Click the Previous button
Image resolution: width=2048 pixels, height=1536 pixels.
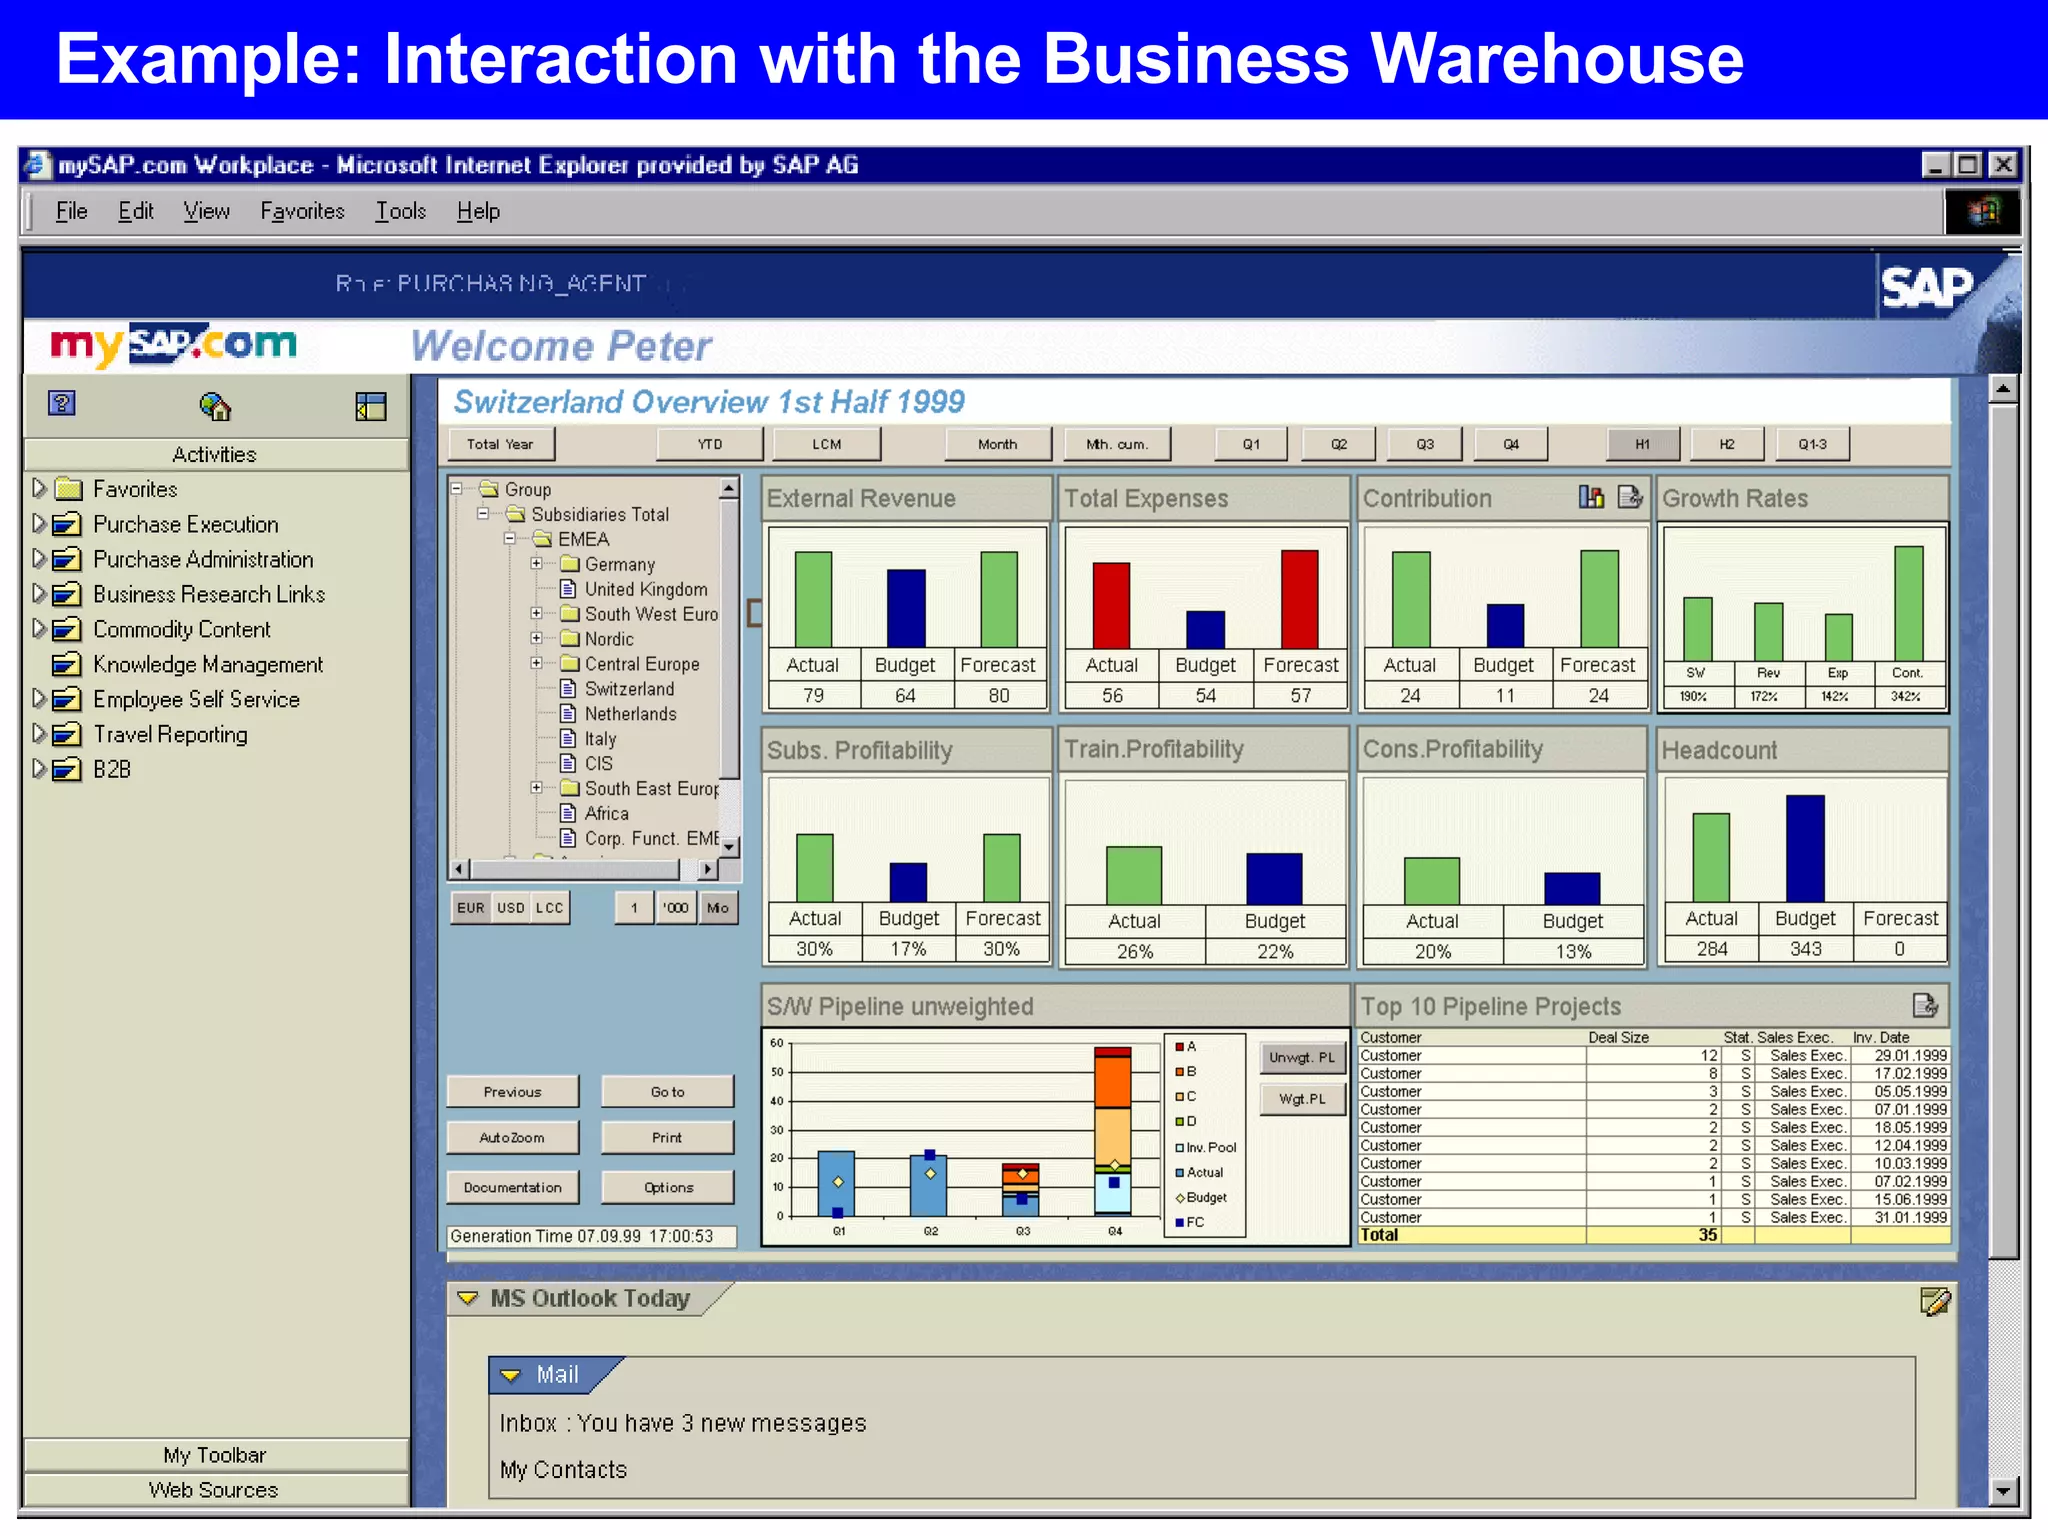tap(513, 1092)
